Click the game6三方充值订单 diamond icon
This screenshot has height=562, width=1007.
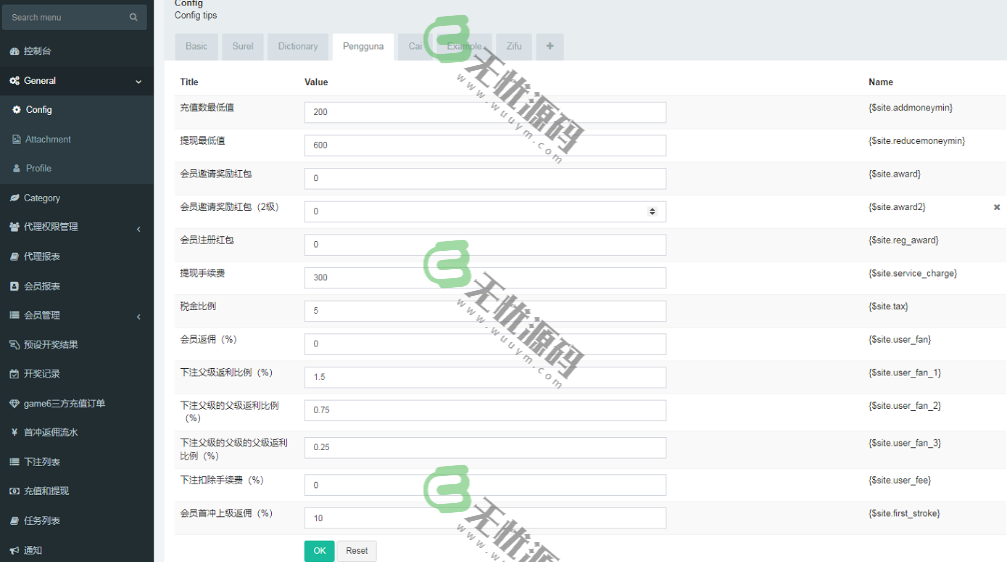tap(14, 403)
